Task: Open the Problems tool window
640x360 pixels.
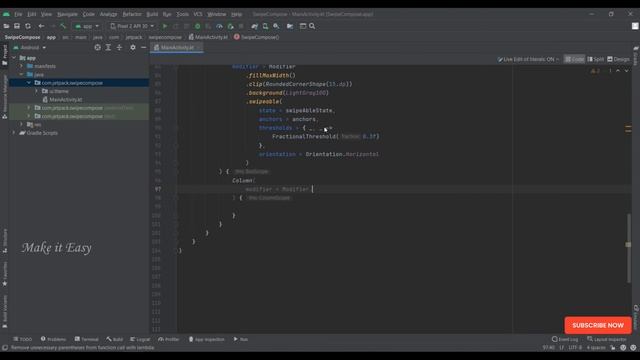Action: [53, 339]
